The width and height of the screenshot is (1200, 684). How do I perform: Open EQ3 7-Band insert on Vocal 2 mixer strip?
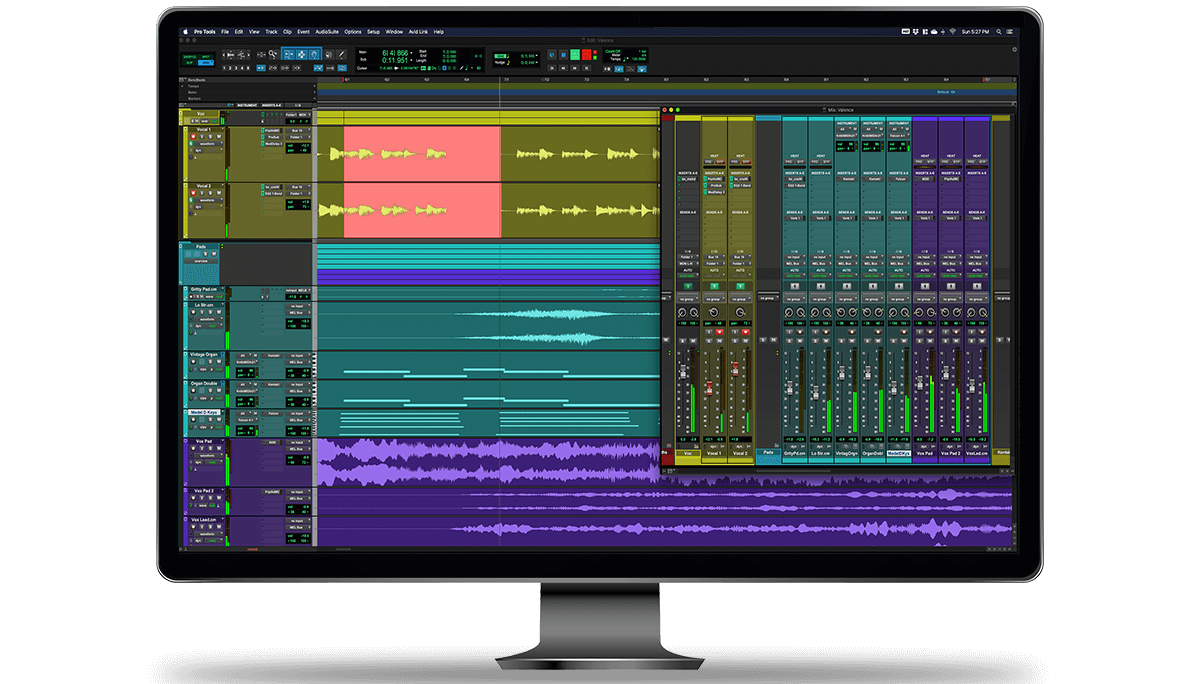click(740, 185)
